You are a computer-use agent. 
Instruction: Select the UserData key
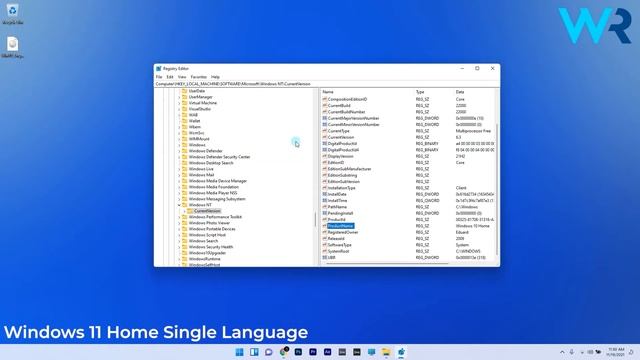[197, 91]
